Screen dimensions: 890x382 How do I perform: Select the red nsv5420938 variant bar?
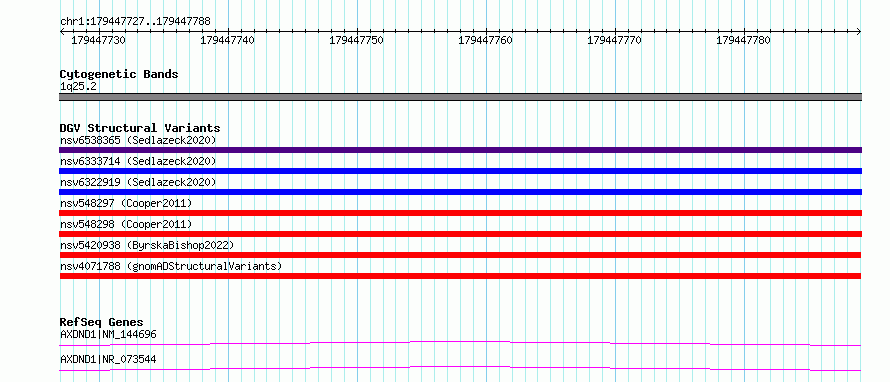pyautogui.click(x=460, y=255)
